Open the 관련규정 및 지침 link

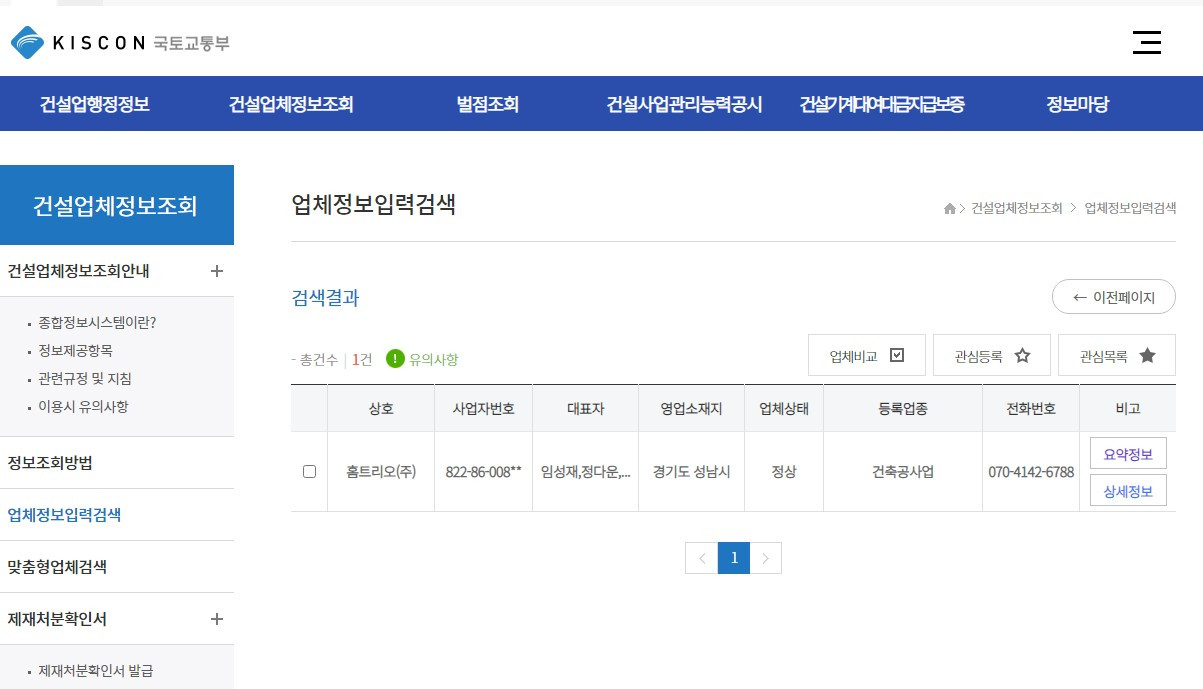85,379
